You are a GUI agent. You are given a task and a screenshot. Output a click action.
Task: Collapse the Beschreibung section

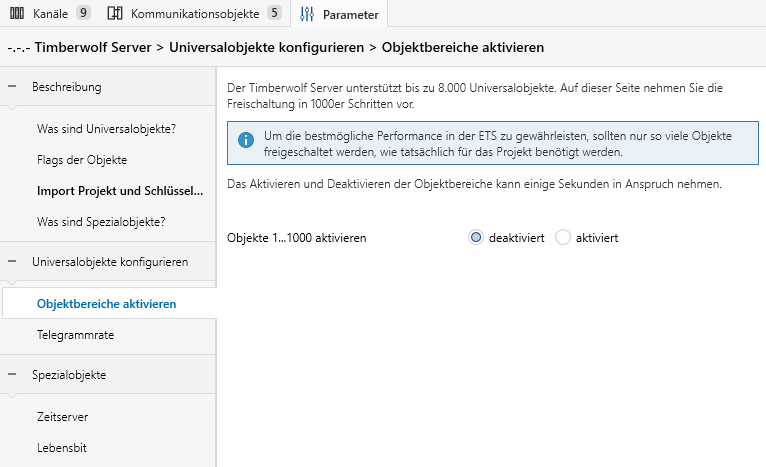(12, 86)
